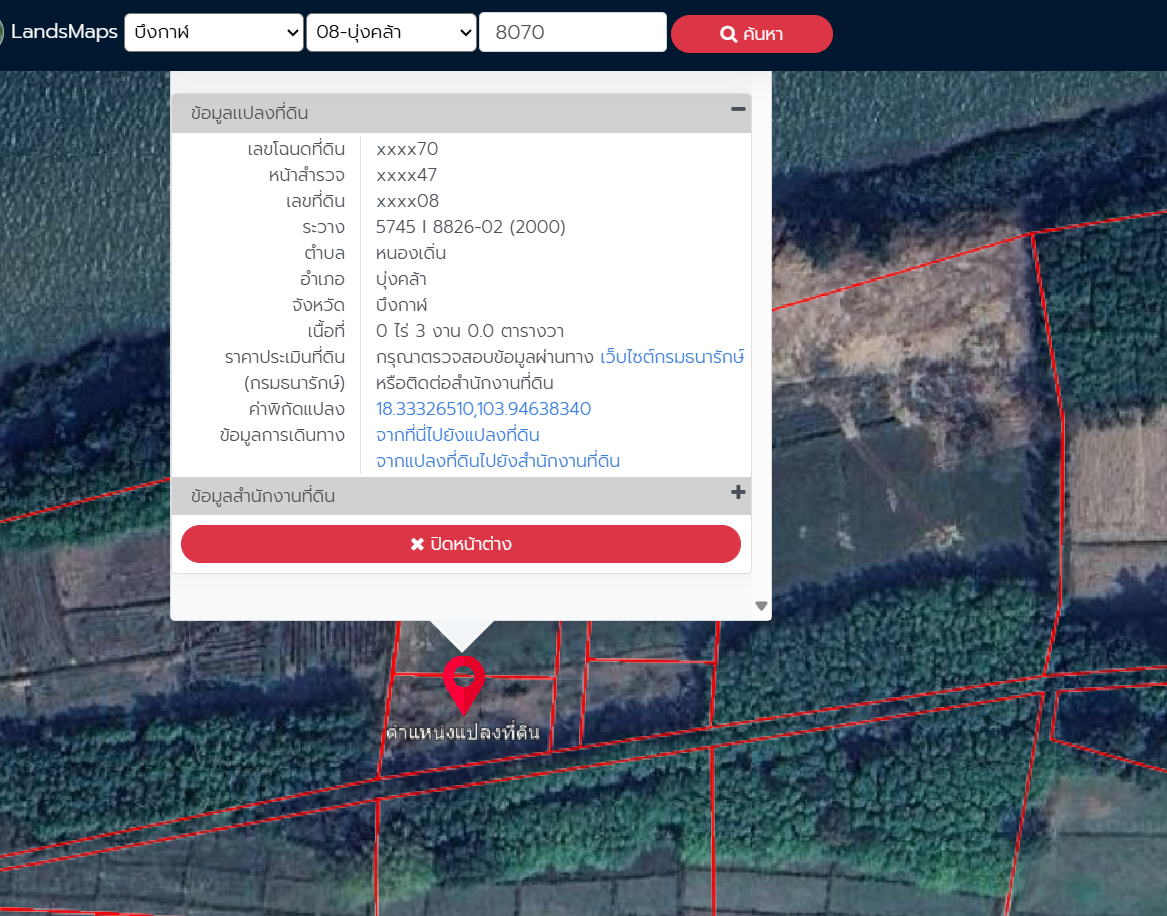Open the เว็บไซต์กรมธนารักษ์ link
The height and width of the screenshot is (916, 1167).
672,357
